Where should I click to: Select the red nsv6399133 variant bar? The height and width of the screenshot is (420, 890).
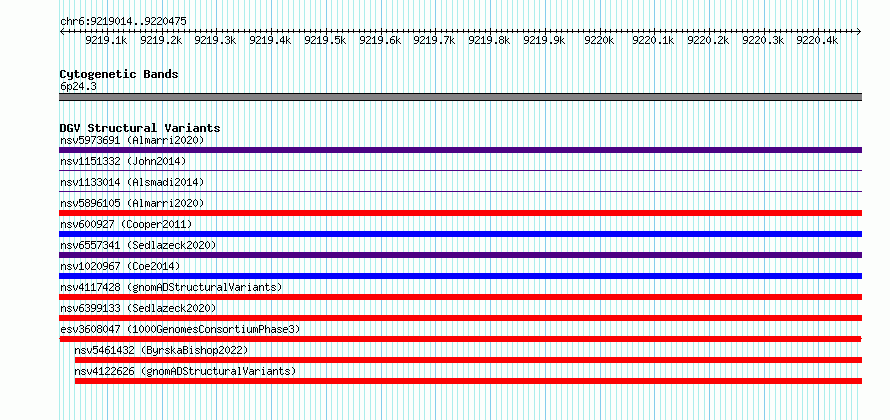(x=460, y=318)
